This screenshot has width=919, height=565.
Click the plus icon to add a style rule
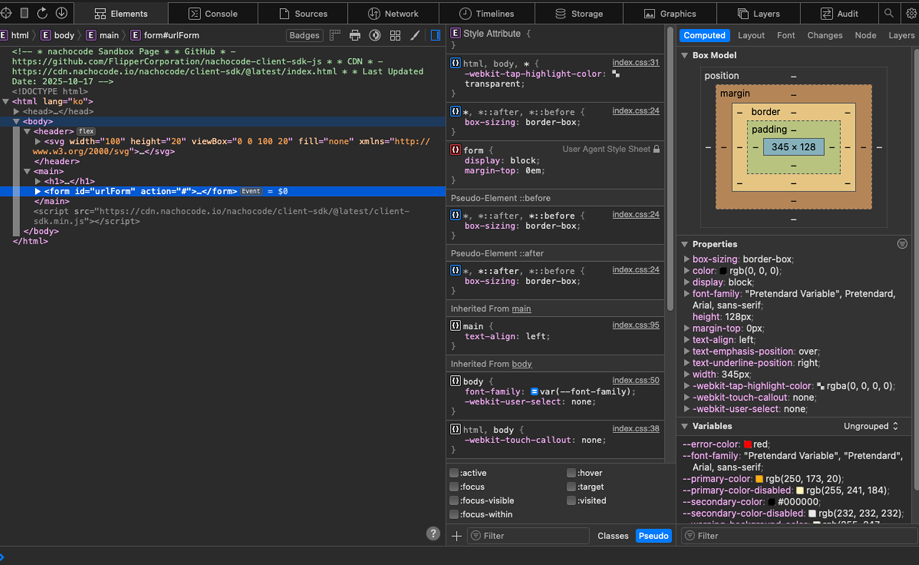[x=456, y=536]
